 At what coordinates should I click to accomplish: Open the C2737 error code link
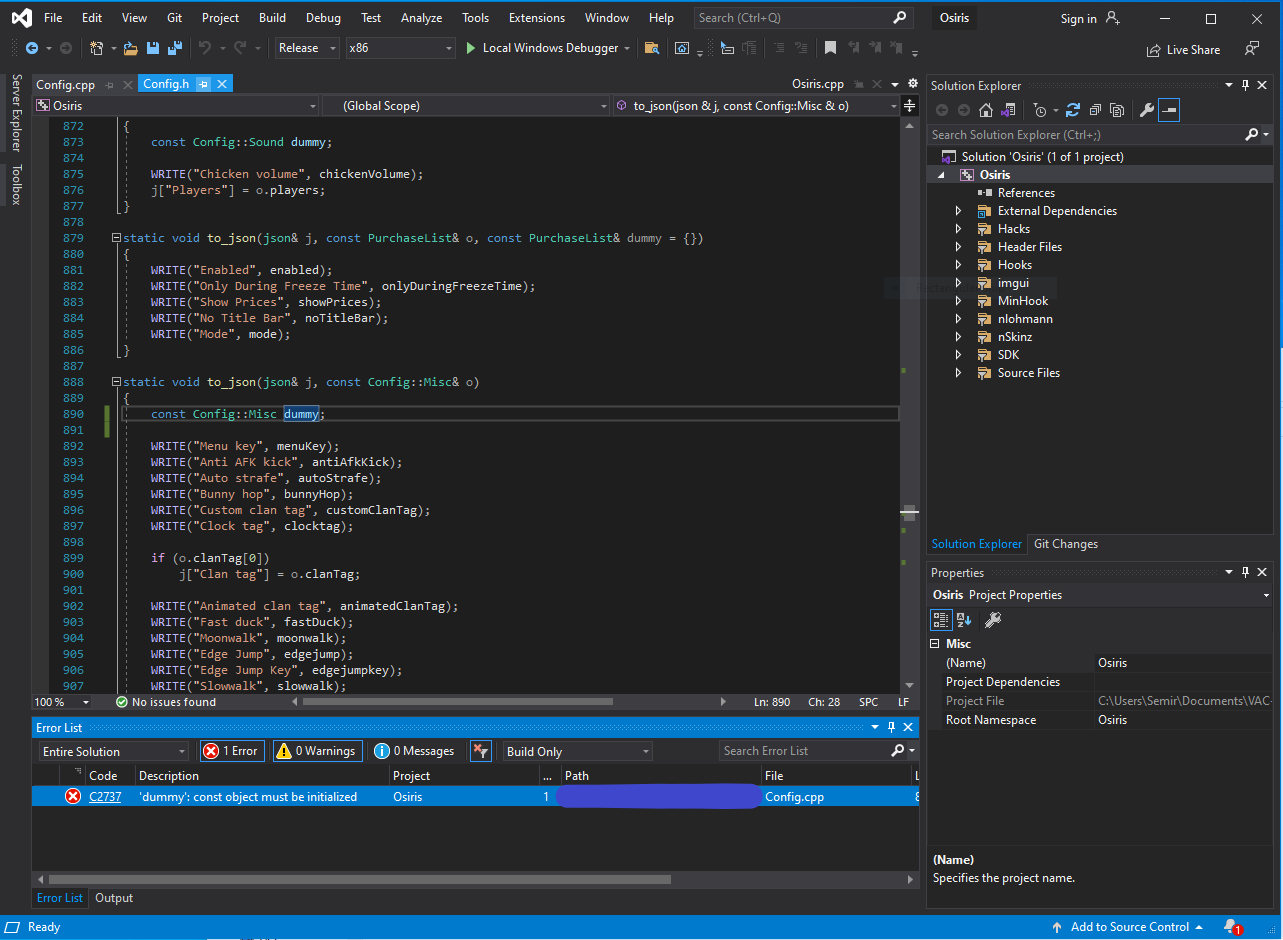click(x=105, y=797)
